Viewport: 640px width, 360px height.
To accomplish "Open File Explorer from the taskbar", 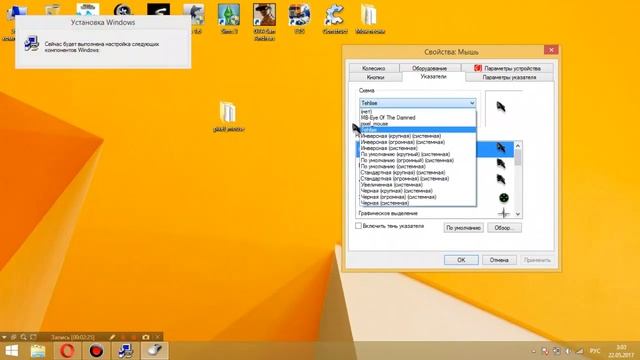I will [38, 351].
